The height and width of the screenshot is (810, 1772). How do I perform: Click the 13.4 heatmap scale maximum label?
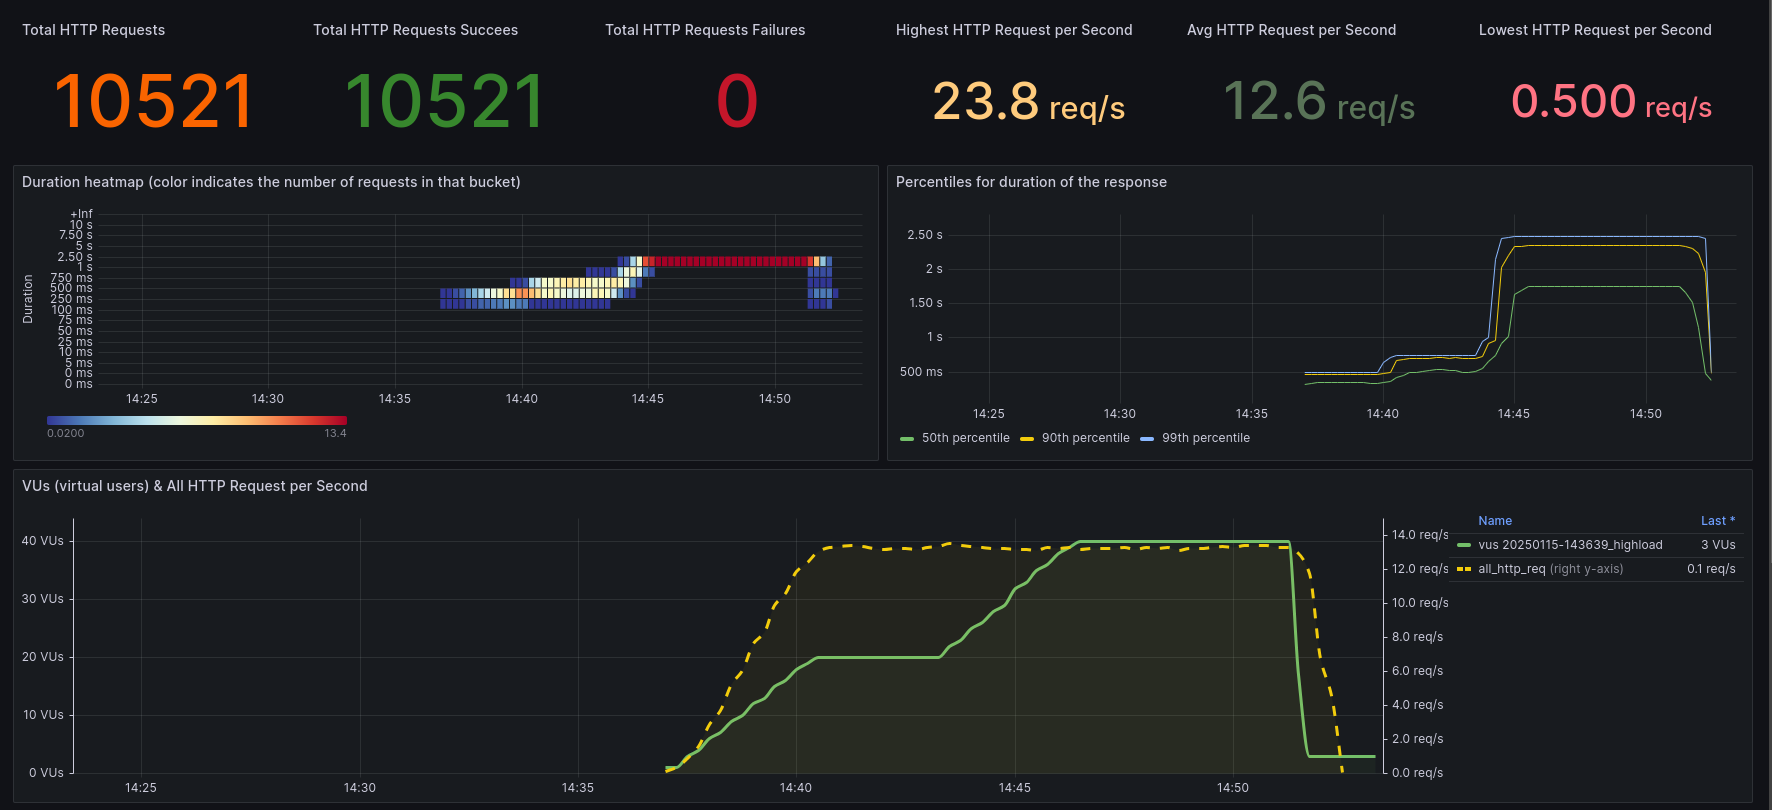click(335, 433)
